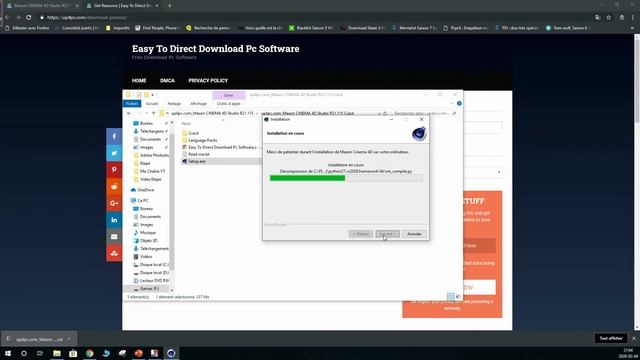Screen dimensions: 640x360
Task: Open the PRIVACY POLICY link
Action: click(208, 80)
